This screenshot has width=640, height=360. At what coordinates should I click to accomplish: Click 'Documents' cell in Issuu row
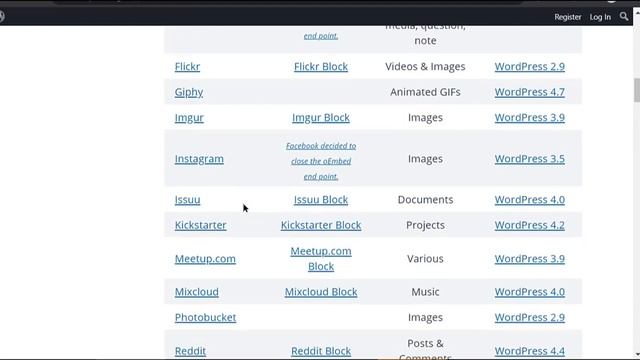coord(425,200)
